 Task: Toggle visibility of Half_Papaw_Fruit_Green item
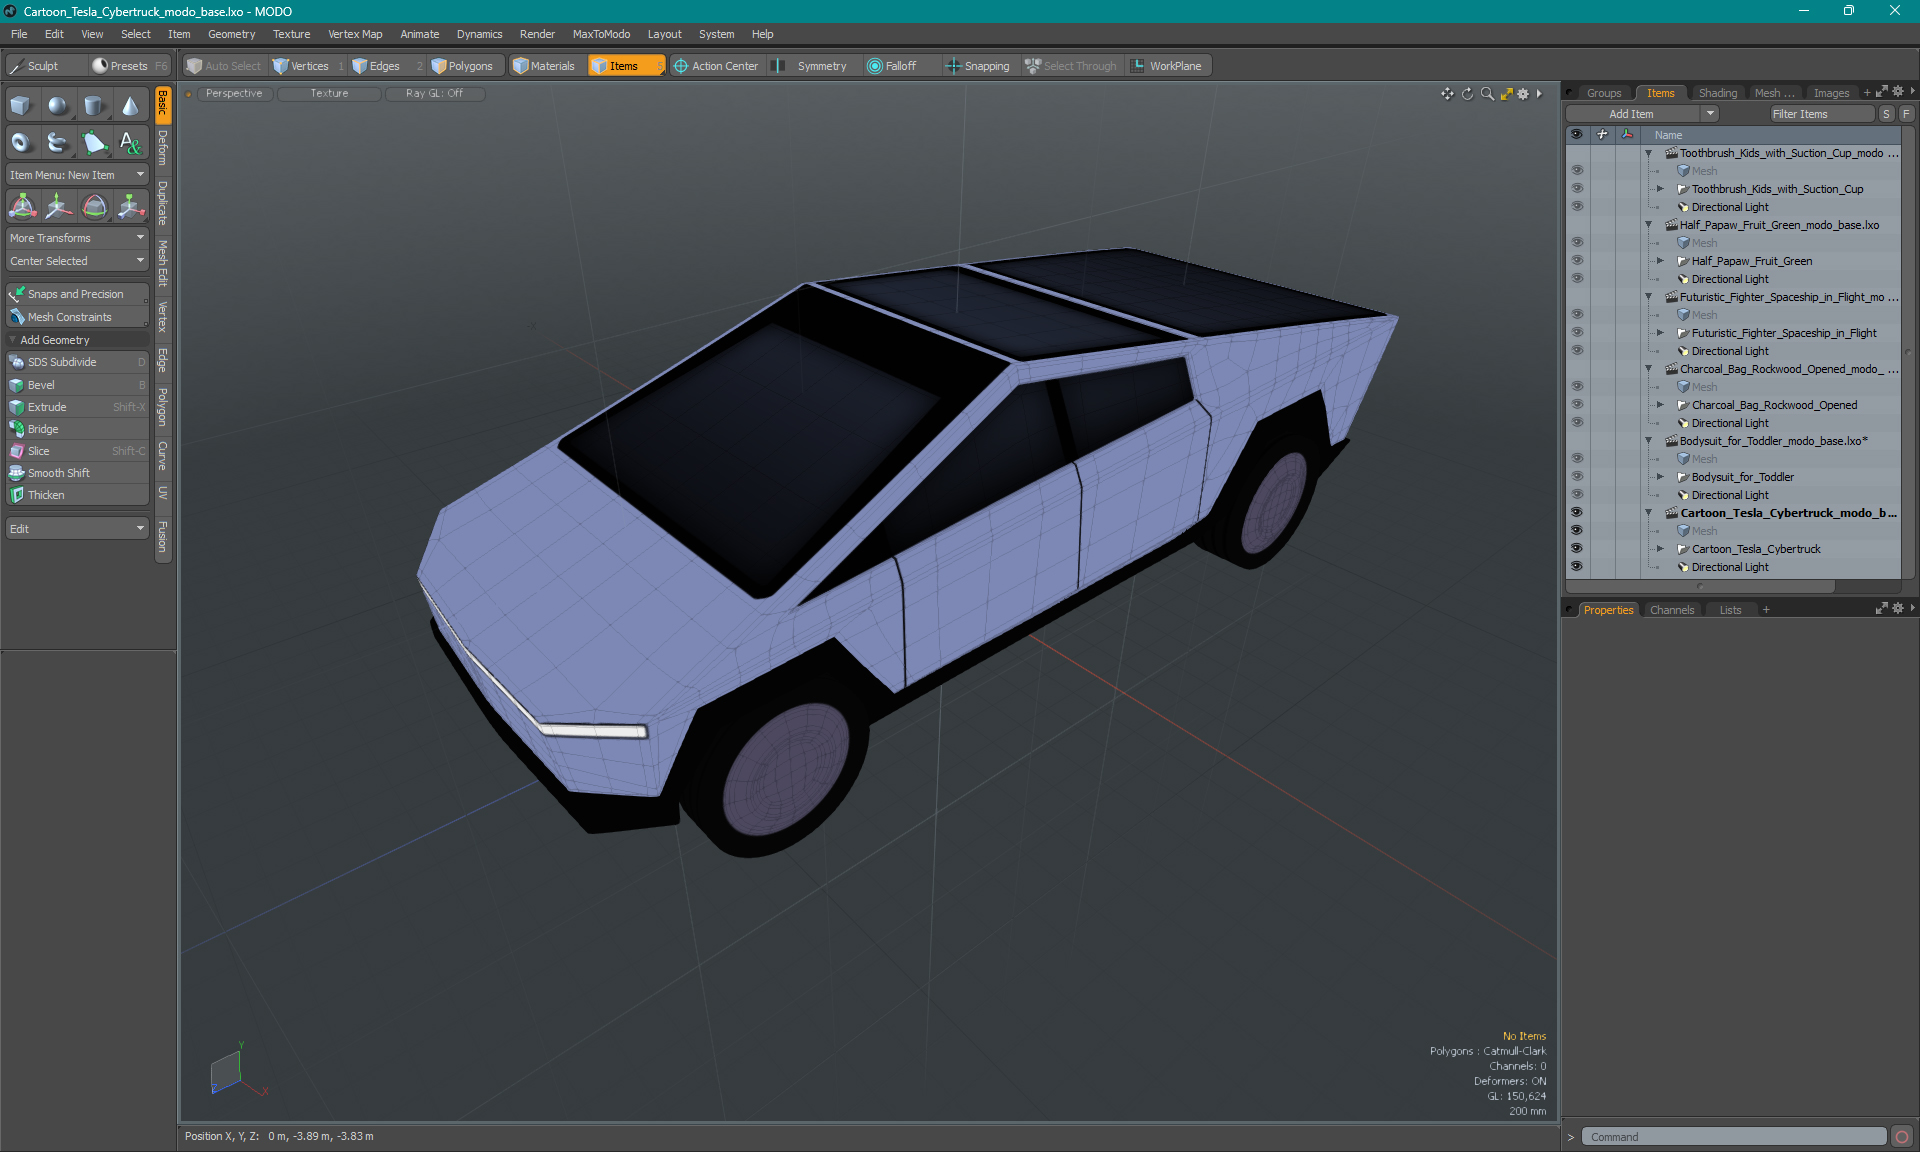1577,261
